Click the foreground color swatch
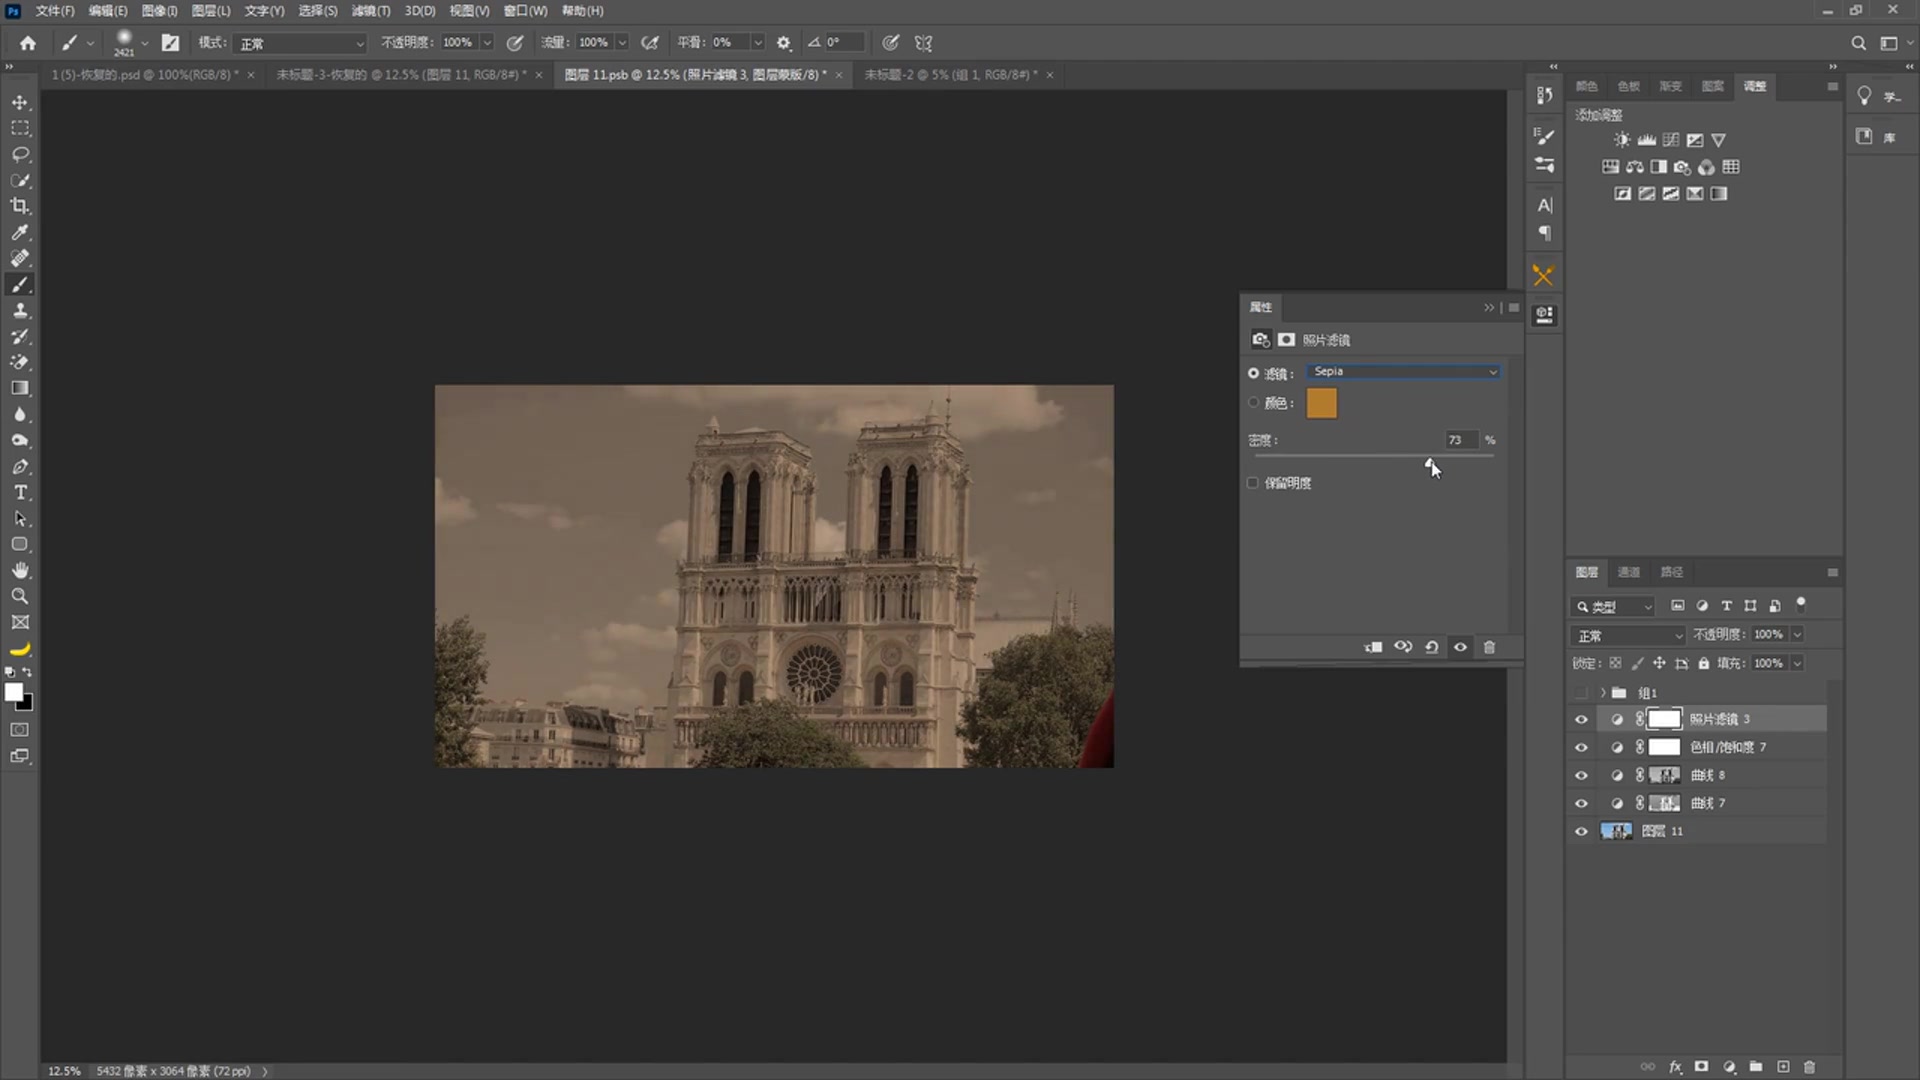 (x=14, y=692)
